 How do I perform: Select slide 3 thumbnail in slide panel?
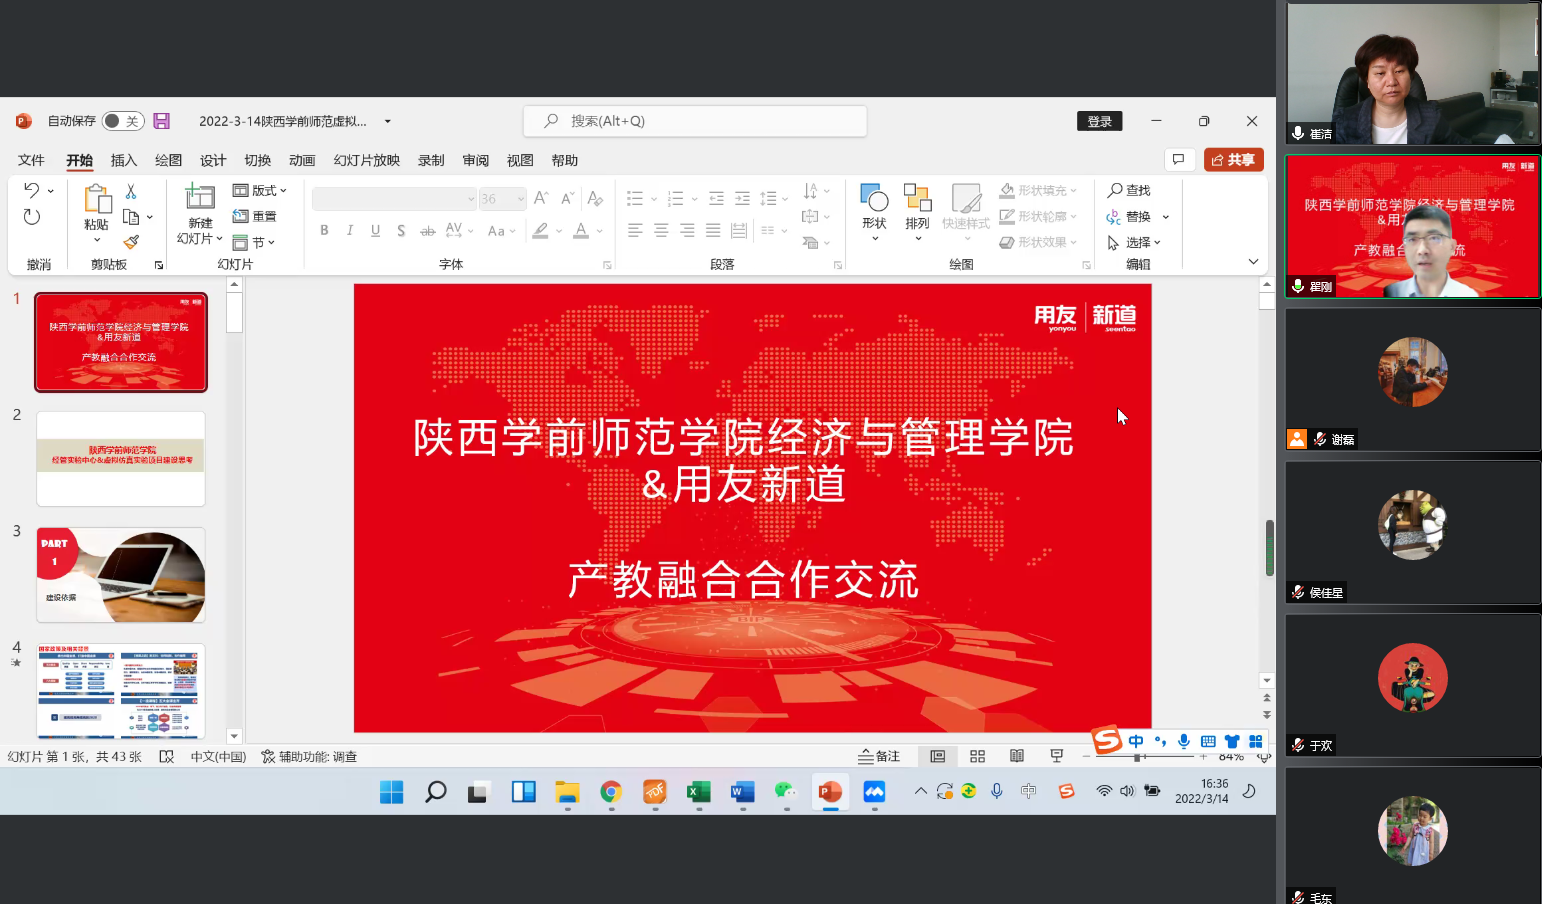[121, 575]
